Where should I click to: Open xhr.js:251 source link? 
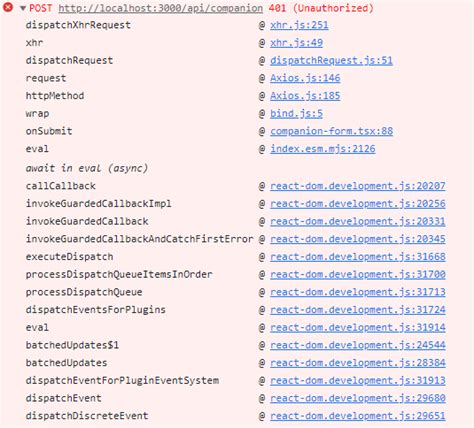coord(299,25)
